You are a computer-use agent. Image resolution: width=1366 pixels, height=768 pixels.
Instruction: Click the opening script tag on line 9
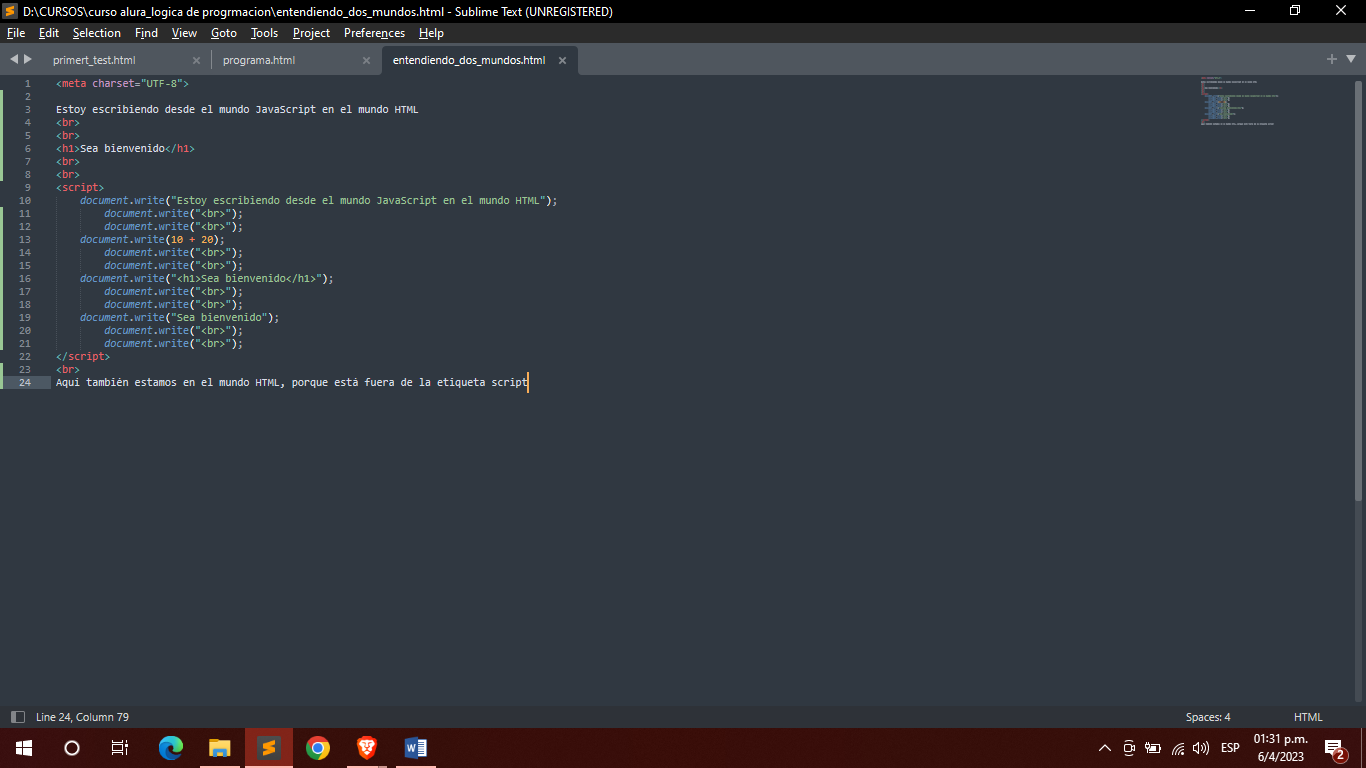coord(80,187)
